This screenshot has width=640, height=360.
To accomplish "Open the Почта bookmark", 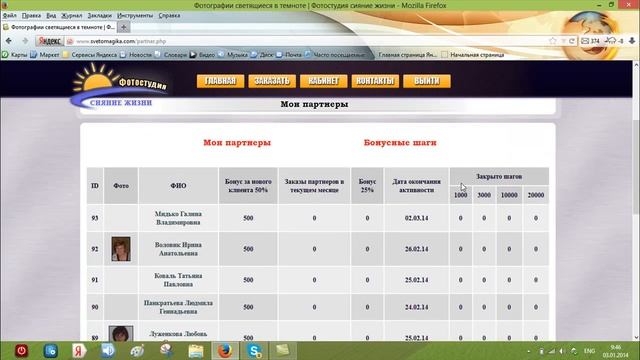I will (289, 55).
